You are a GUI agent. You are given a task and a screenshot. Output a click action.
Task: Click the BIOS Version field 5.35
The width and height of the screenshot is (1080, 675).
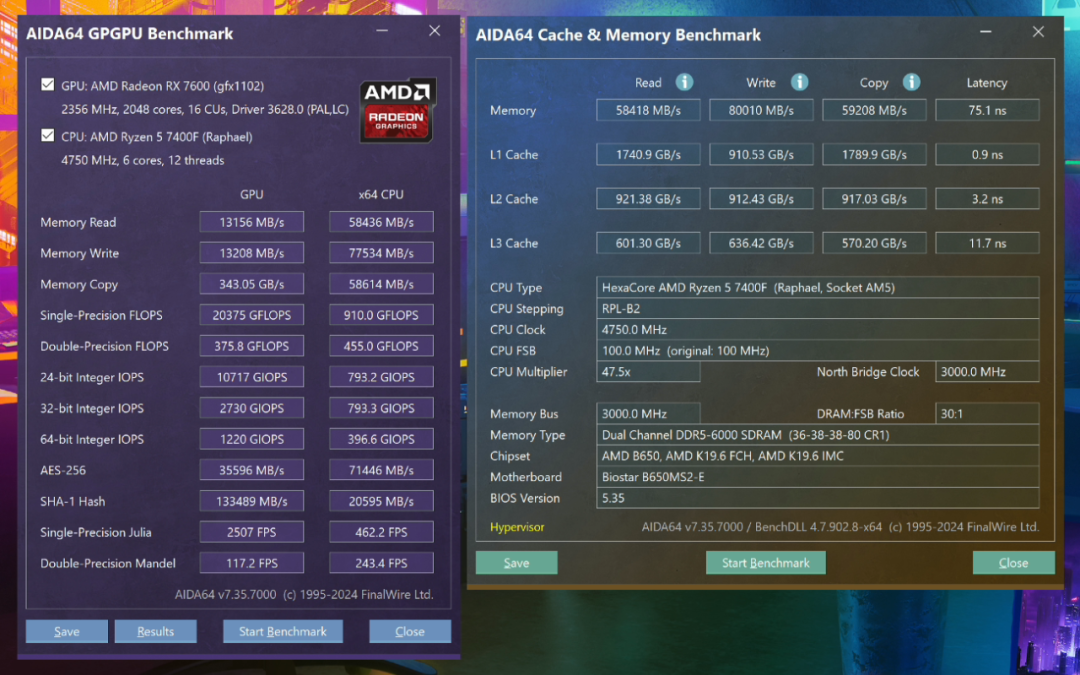point(818,497)
